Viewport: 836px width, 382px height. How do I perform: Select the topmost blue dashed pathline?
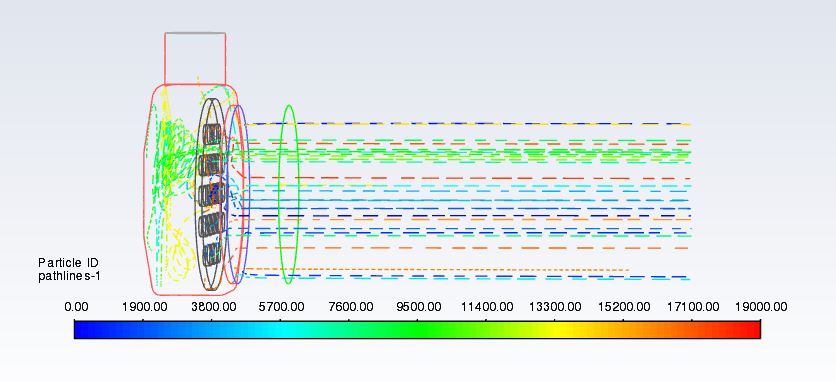point(469,124)
